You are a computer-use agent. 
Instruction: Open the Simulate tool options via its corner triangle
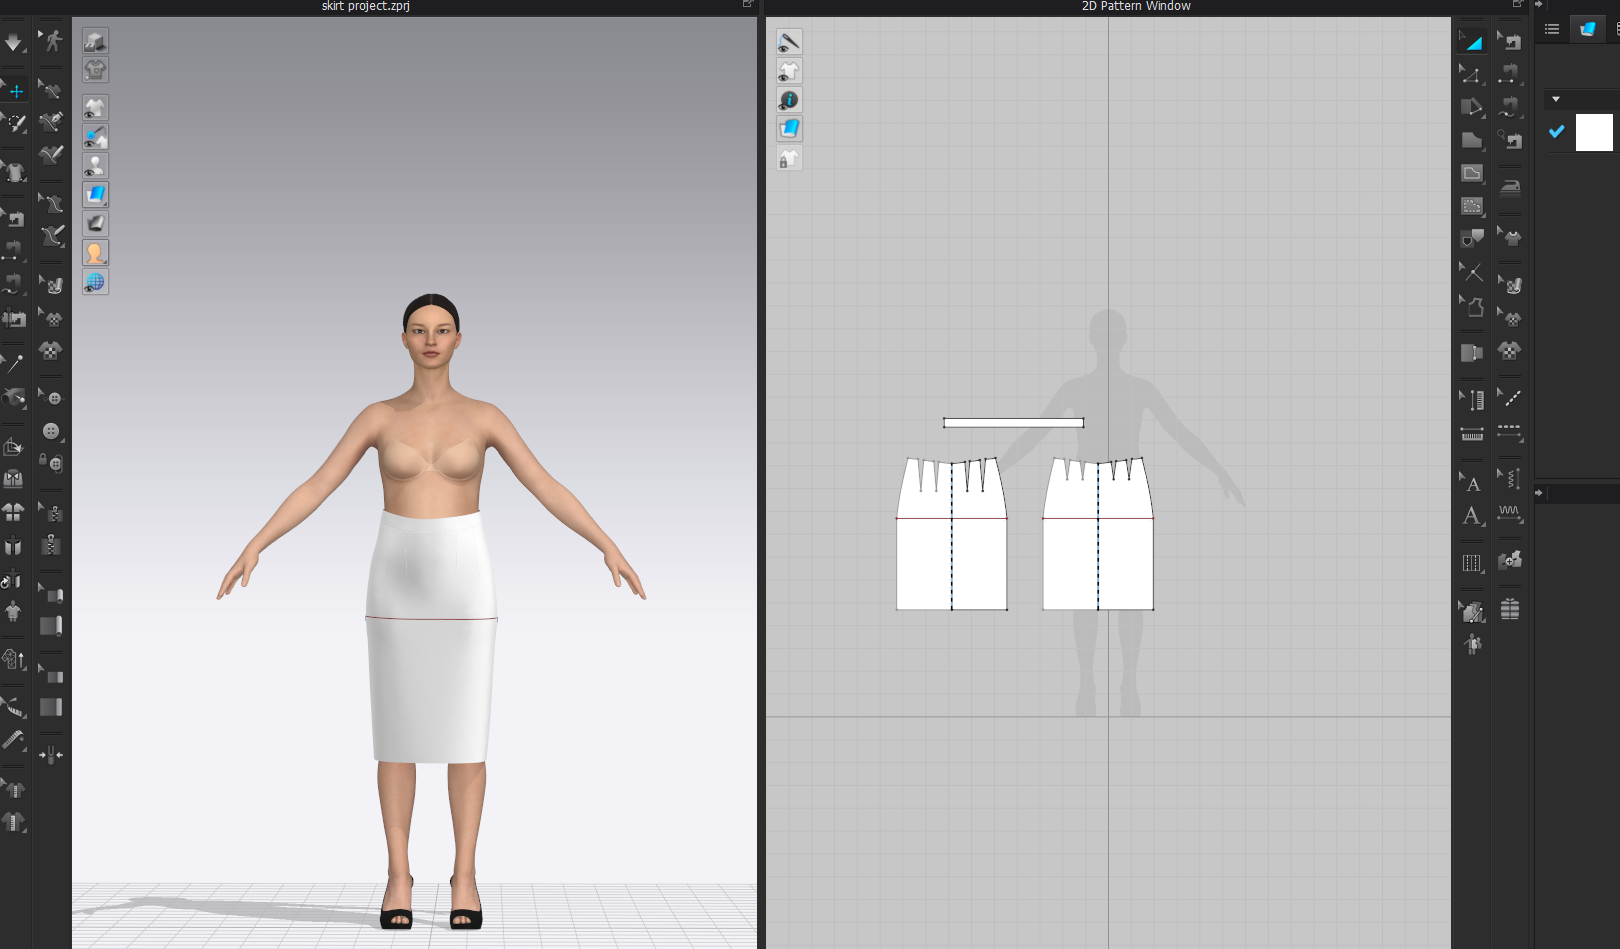24,53
